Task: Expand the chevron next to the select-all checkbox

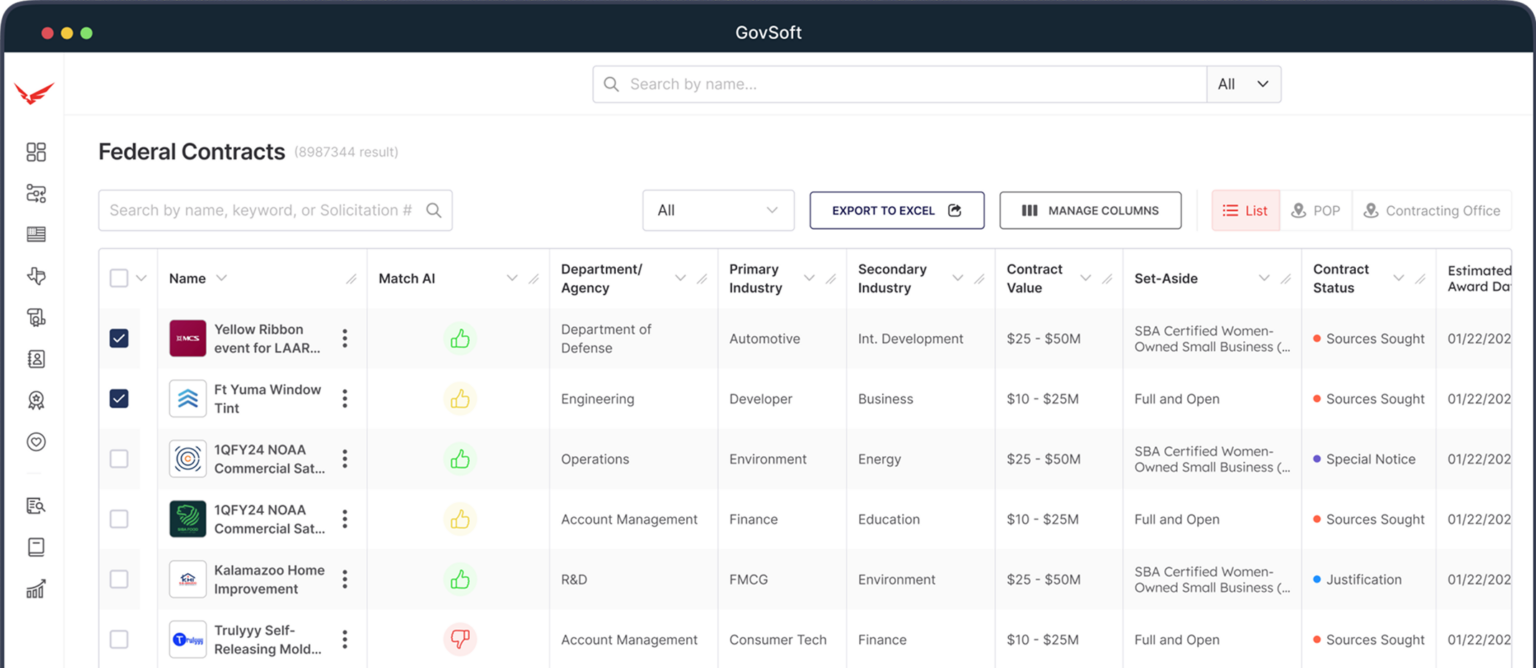Action: coord(141,278)
